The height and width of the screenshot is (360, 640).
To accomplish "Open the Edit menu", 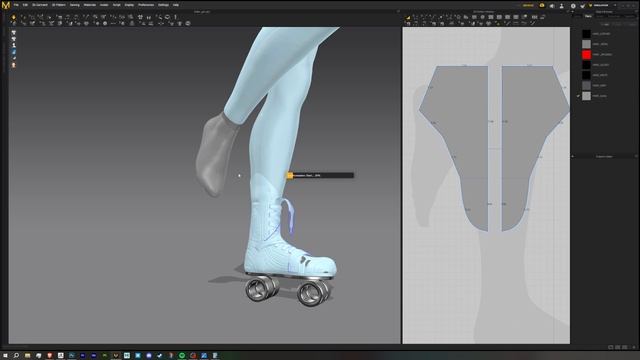I will tap(25, 5).
